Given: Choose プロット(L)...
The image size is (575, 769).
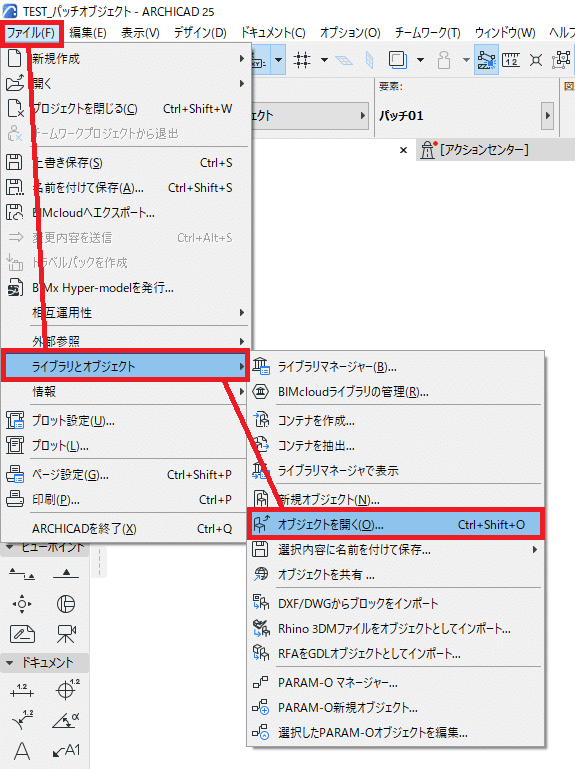Looking at the screenshot, I should coord(126,446).
